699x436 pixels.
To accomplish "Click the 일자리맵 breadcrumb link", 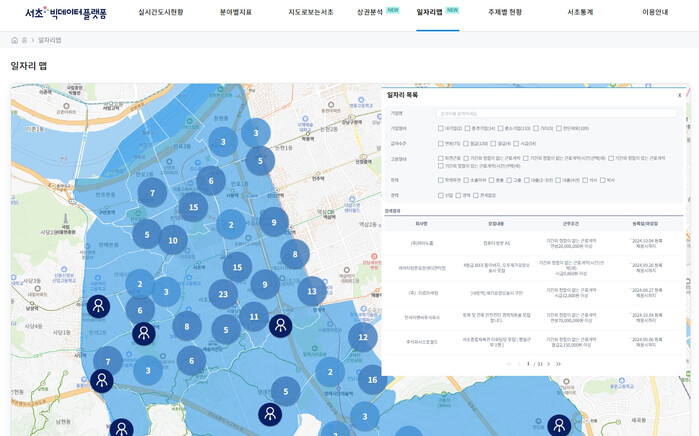I will [x=49, y=40].
